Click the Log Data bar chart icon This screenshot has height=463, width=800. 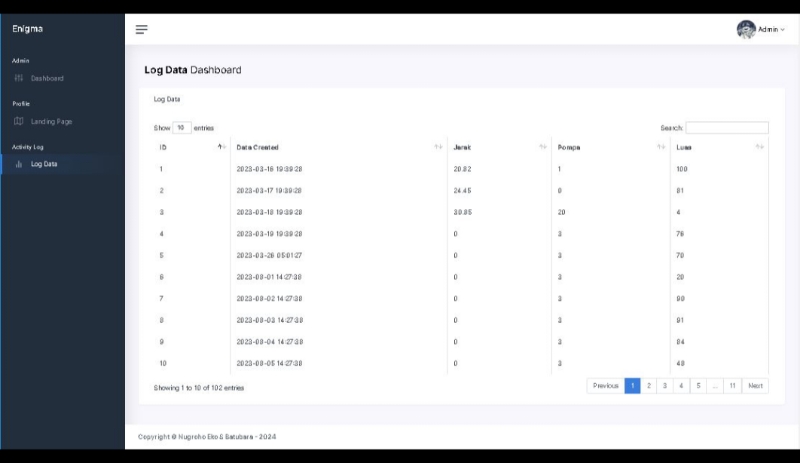coord(19,164)
